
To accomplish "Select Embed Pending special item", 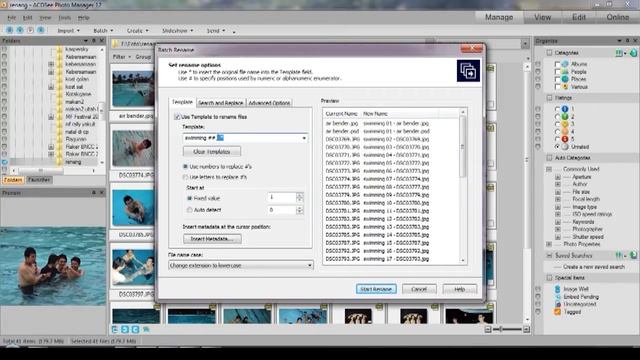I will point(581,297).
